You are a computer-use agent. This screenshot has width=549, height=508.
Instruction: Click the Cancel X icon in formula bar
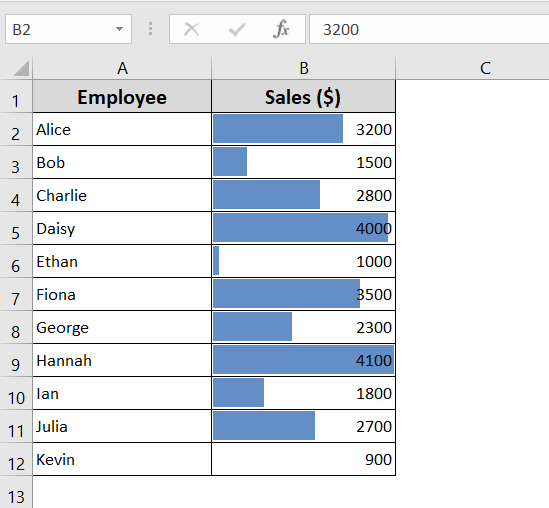192,29
